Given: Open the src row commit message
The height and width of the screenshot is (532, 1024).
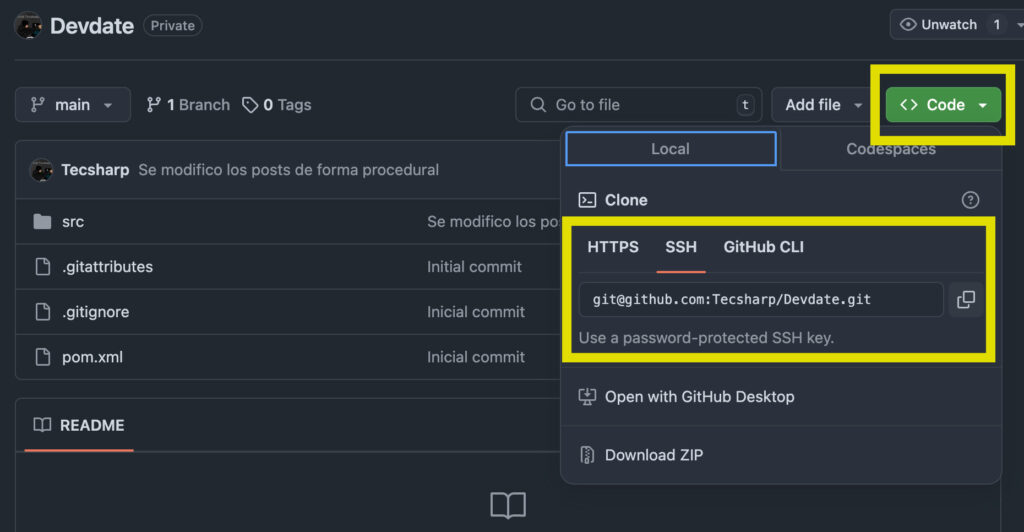Looking at the screenshot, I should 493,221.
